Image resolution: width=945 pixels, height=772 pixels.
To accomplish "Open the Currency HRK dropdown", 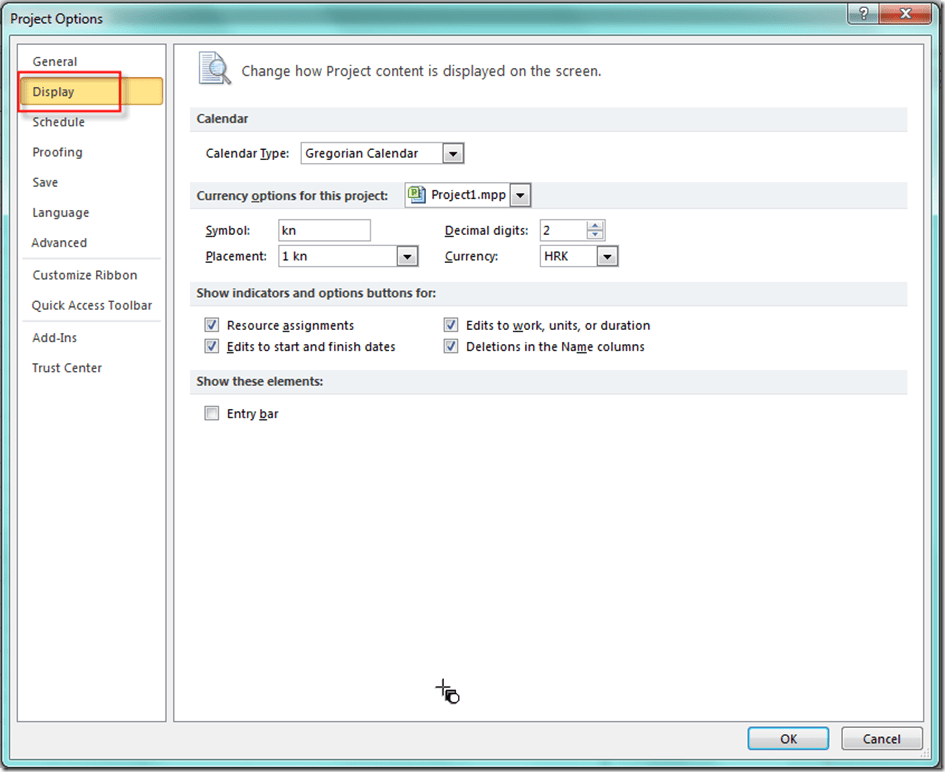I will pos(607,257).
